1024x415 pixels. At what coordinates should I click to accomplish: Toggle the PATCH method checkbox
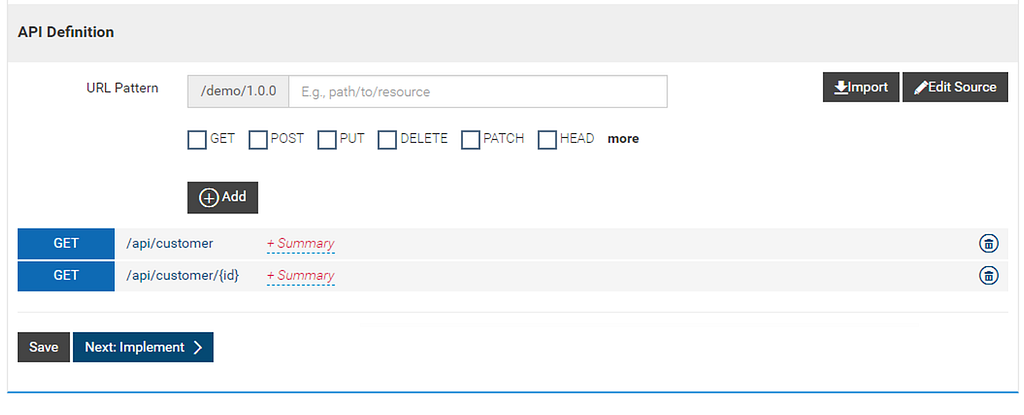[x=470, y=140]
